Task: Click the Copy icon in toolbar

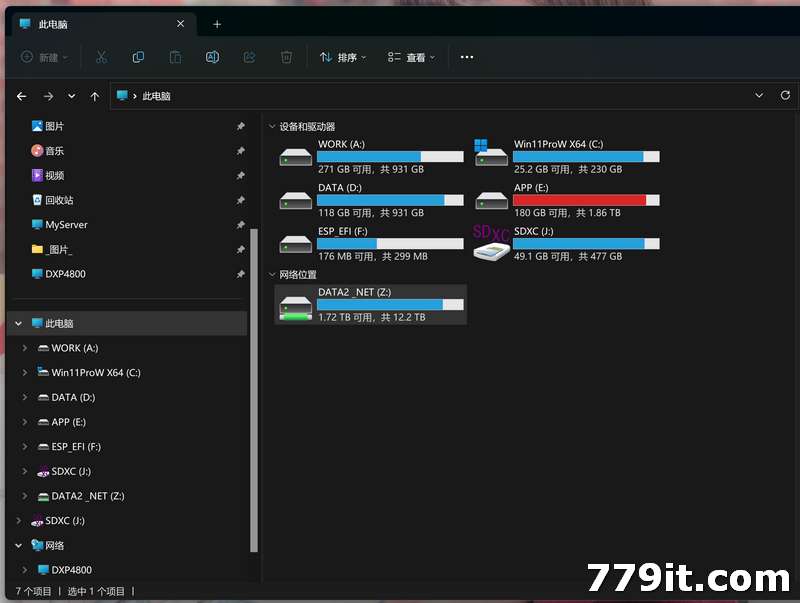Action: (x=138, y=57)
